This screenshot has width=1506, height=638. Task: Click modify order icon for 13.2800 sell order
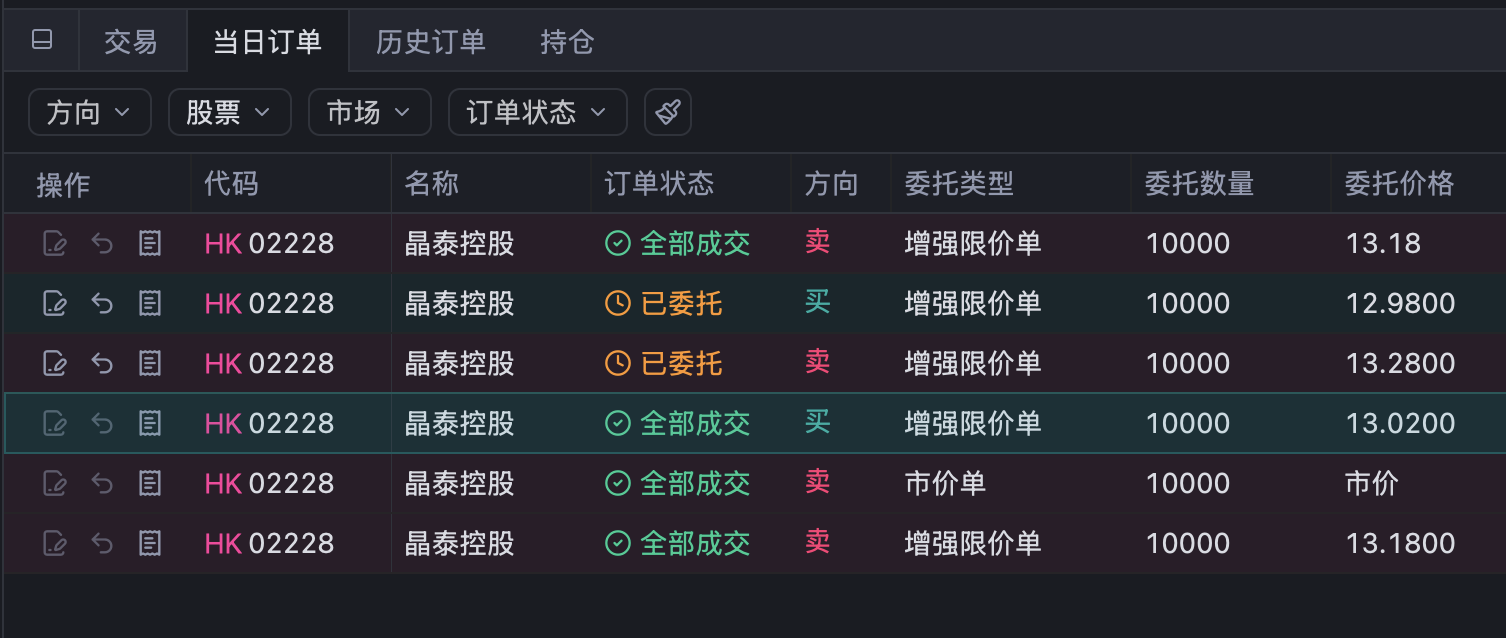click(x=54, y=363)
